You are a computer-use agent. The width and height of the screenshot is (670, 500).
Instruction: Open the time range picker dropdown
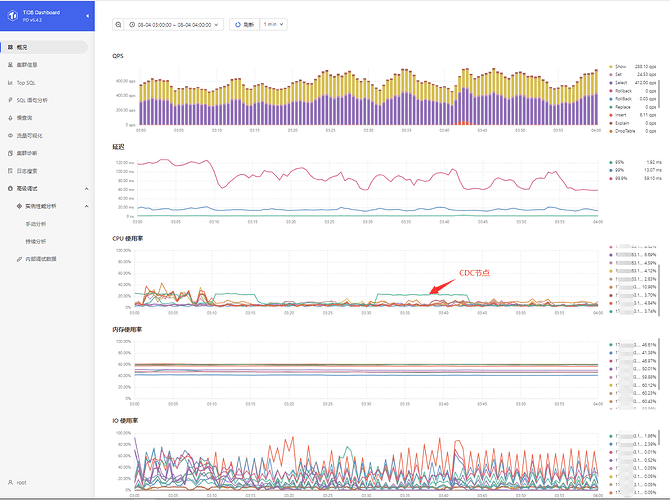click(175, 25)
